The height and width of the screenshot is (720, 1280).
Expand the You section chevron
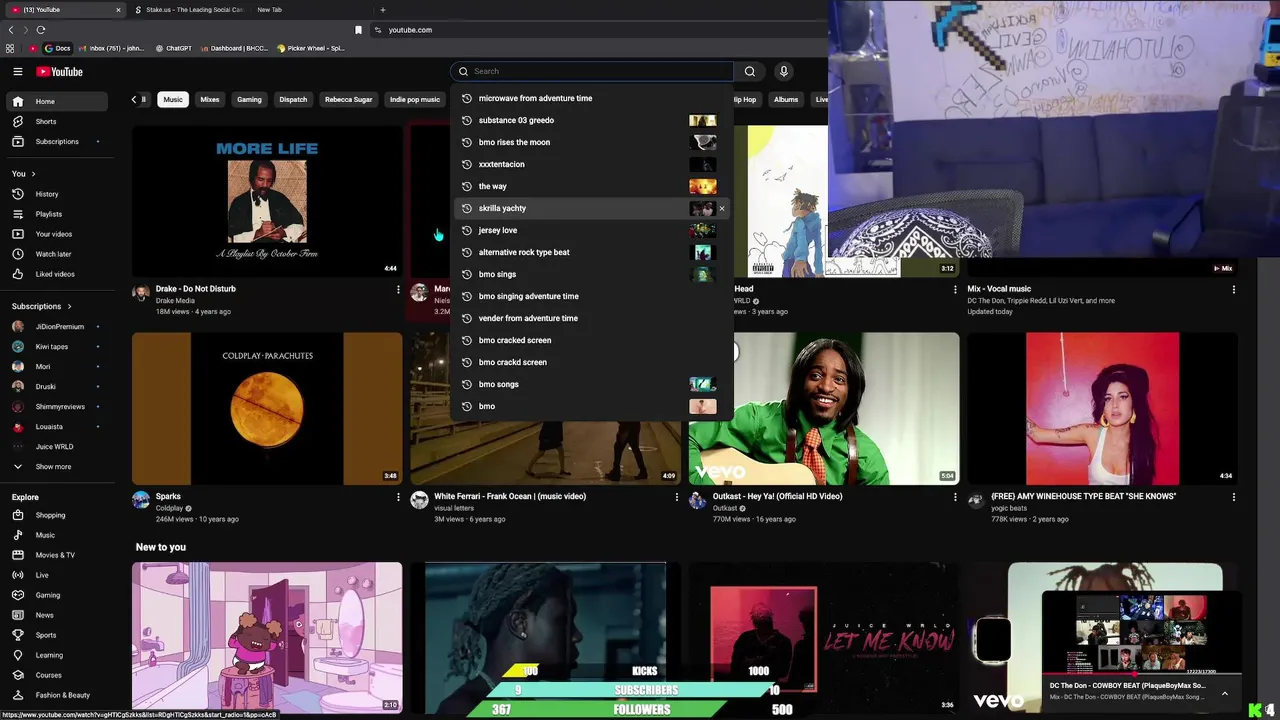click(x=32, y=174)
